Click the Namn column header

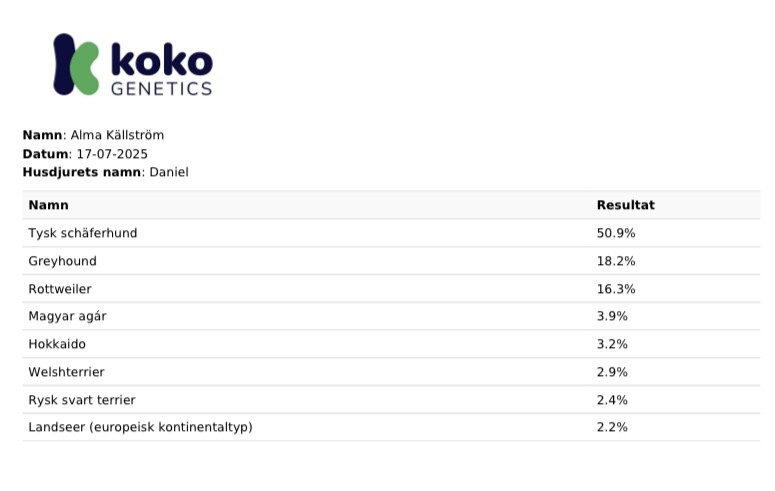tap(48, 205)
